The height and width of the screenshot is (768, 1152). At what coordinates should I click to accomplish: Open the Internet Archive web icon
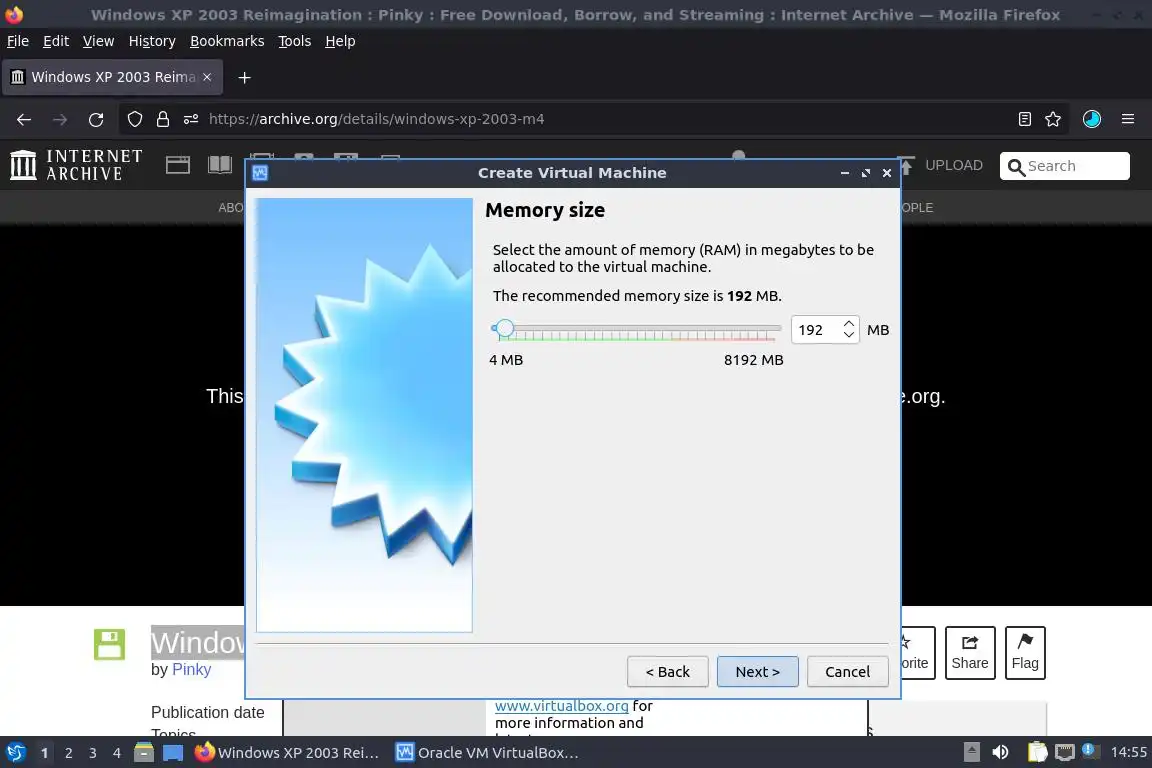(178, 165)
